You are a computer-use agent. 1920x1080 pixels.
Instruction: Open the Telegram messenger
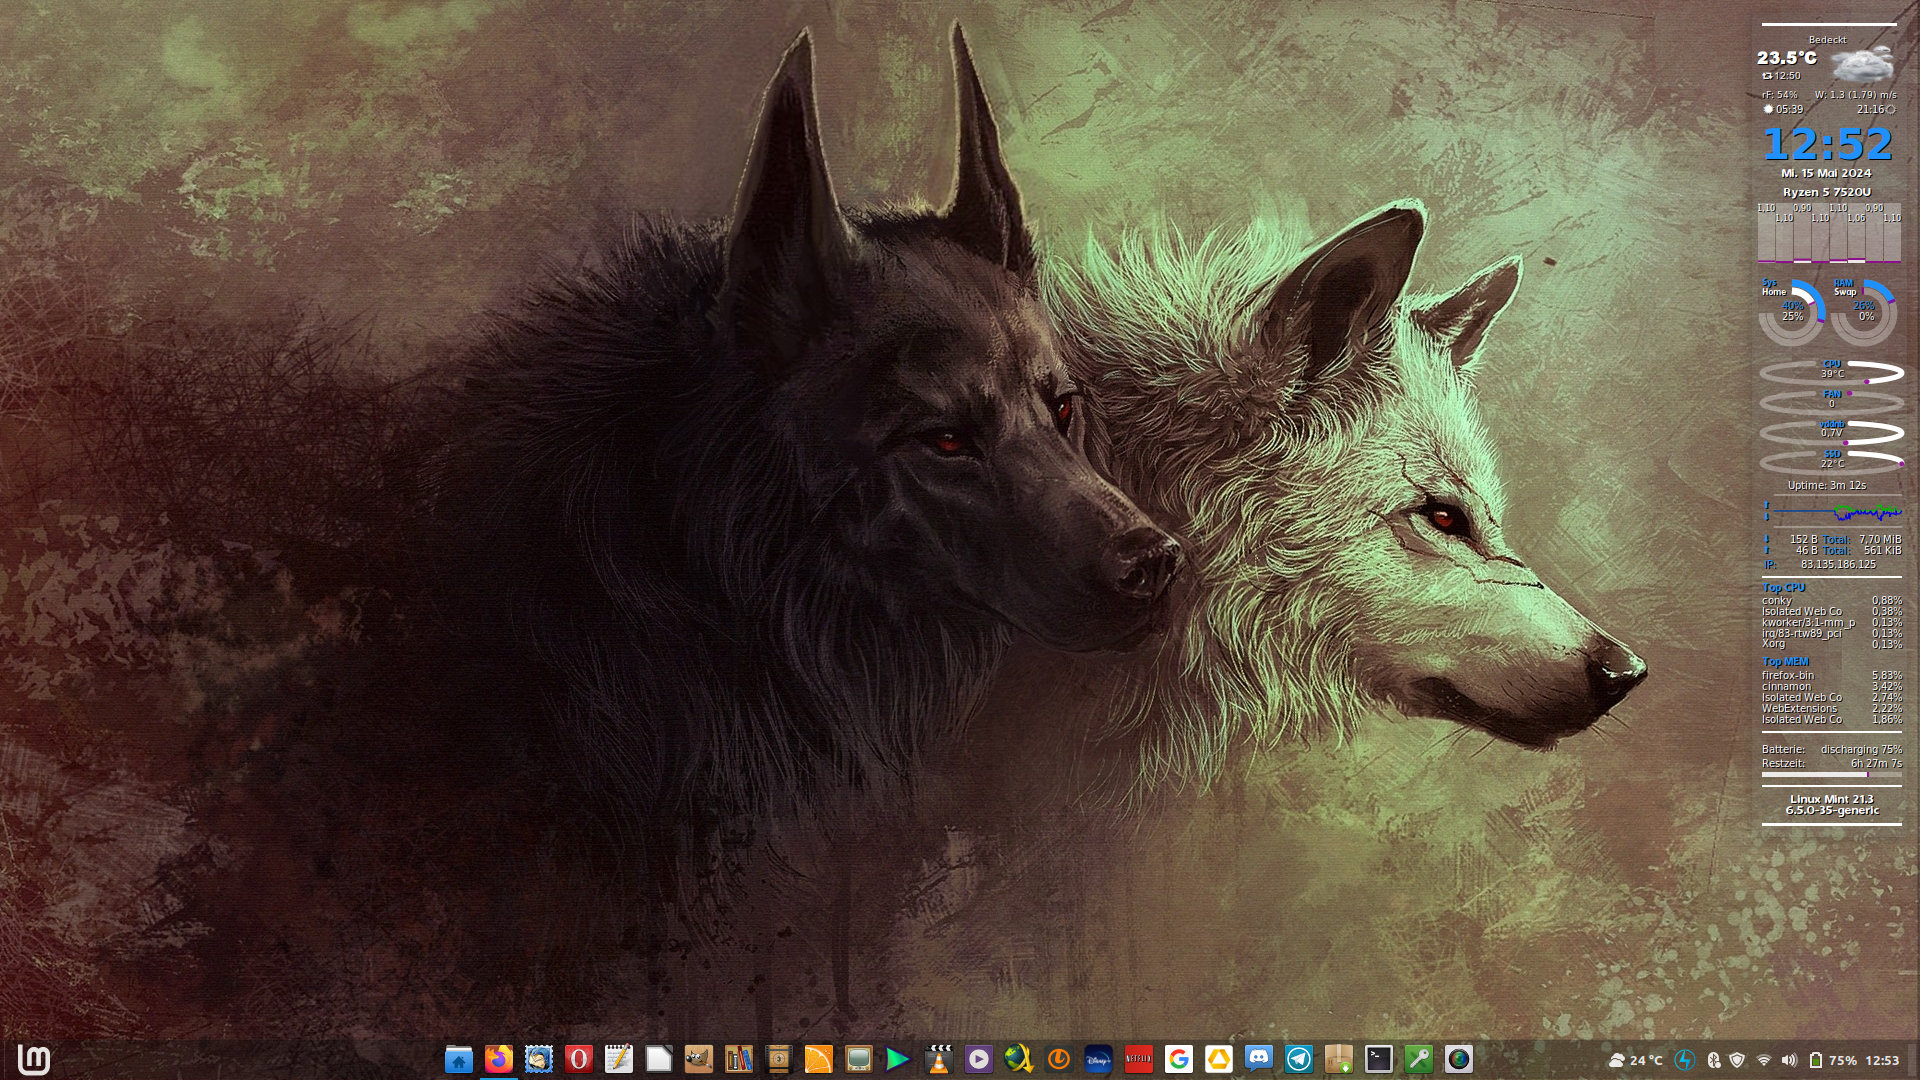[1299, 1059]
